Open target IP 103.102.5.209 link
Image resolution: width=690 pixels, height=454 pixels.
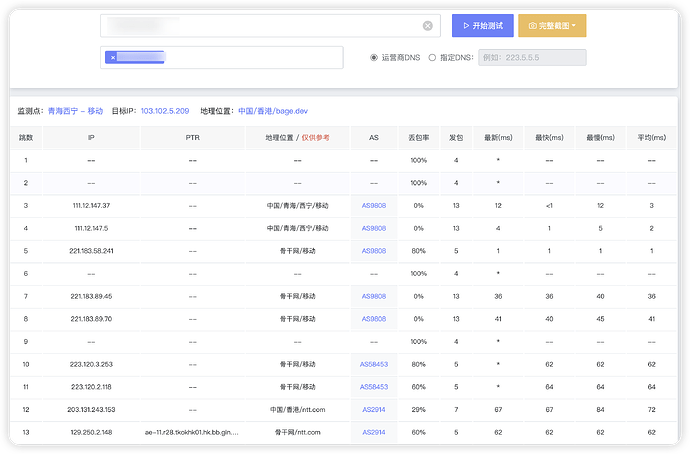[165, 111]
